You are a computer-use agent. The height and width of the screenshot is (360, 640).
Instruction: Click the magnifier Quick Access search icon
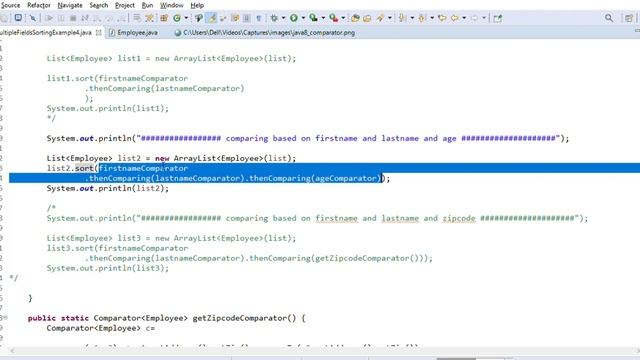(609, 18)
